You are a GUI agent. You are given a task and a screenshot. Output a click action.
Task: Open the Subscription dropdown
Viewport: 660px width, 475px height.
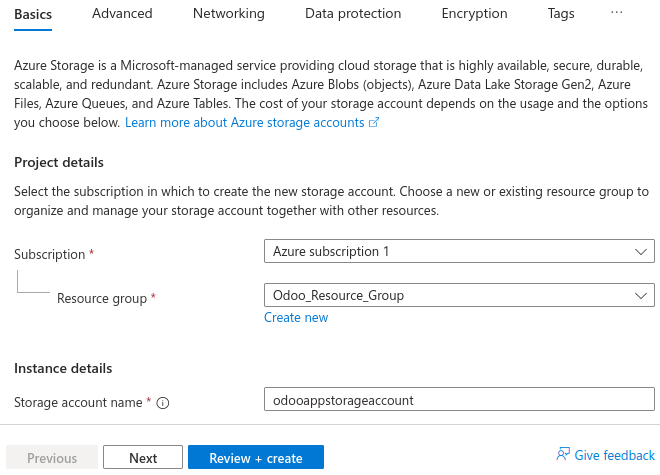tap(459, 251)
